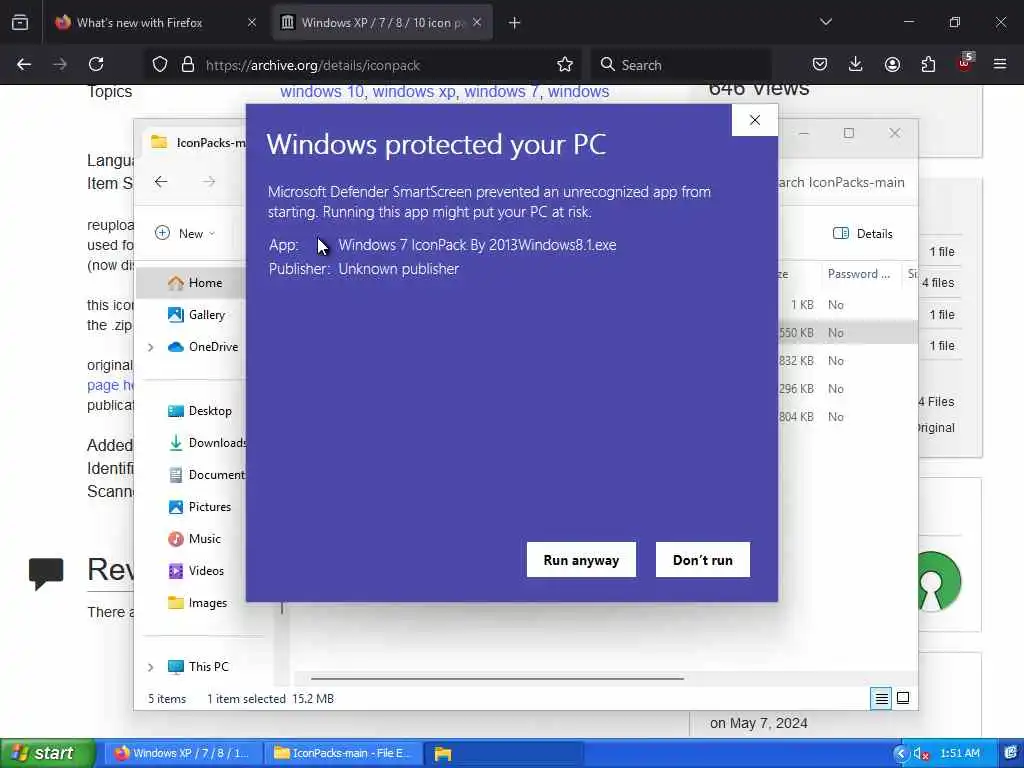Open Images folder in sidebar

pyautogui.click(x=197, y=603)
